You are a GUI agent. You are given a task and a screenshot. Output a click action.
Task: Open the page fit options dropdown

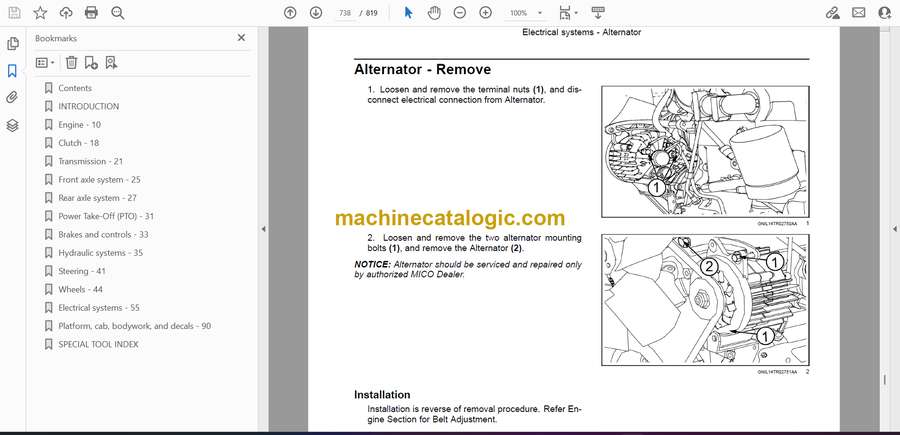tap(567, 13)
